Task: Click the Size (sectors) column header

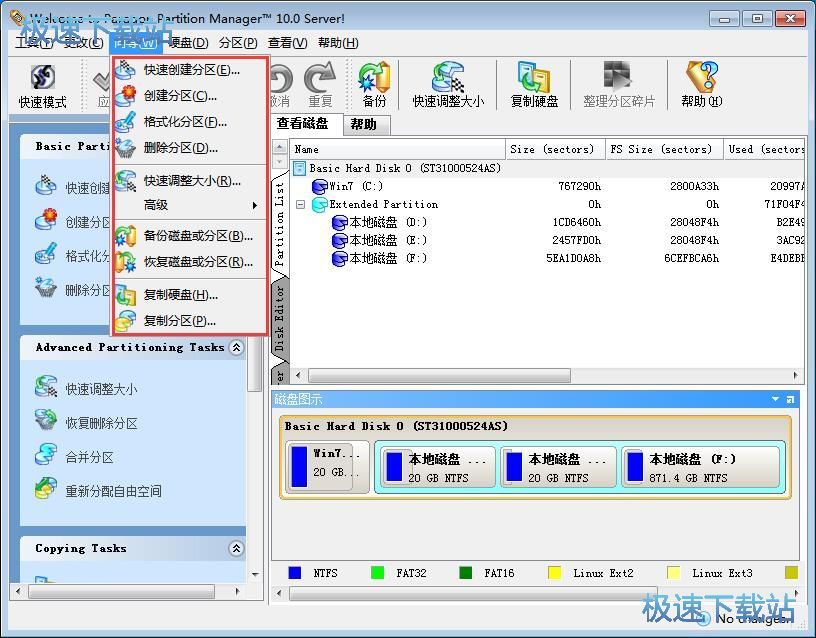Action: tap(555, 149)
